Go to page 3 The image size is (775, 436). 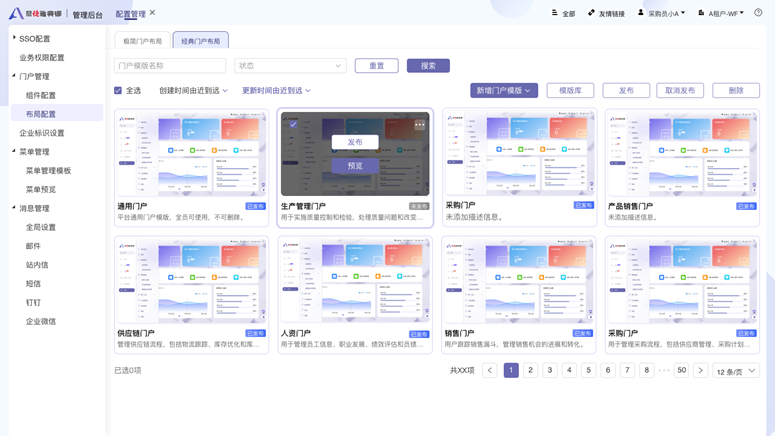550,370
